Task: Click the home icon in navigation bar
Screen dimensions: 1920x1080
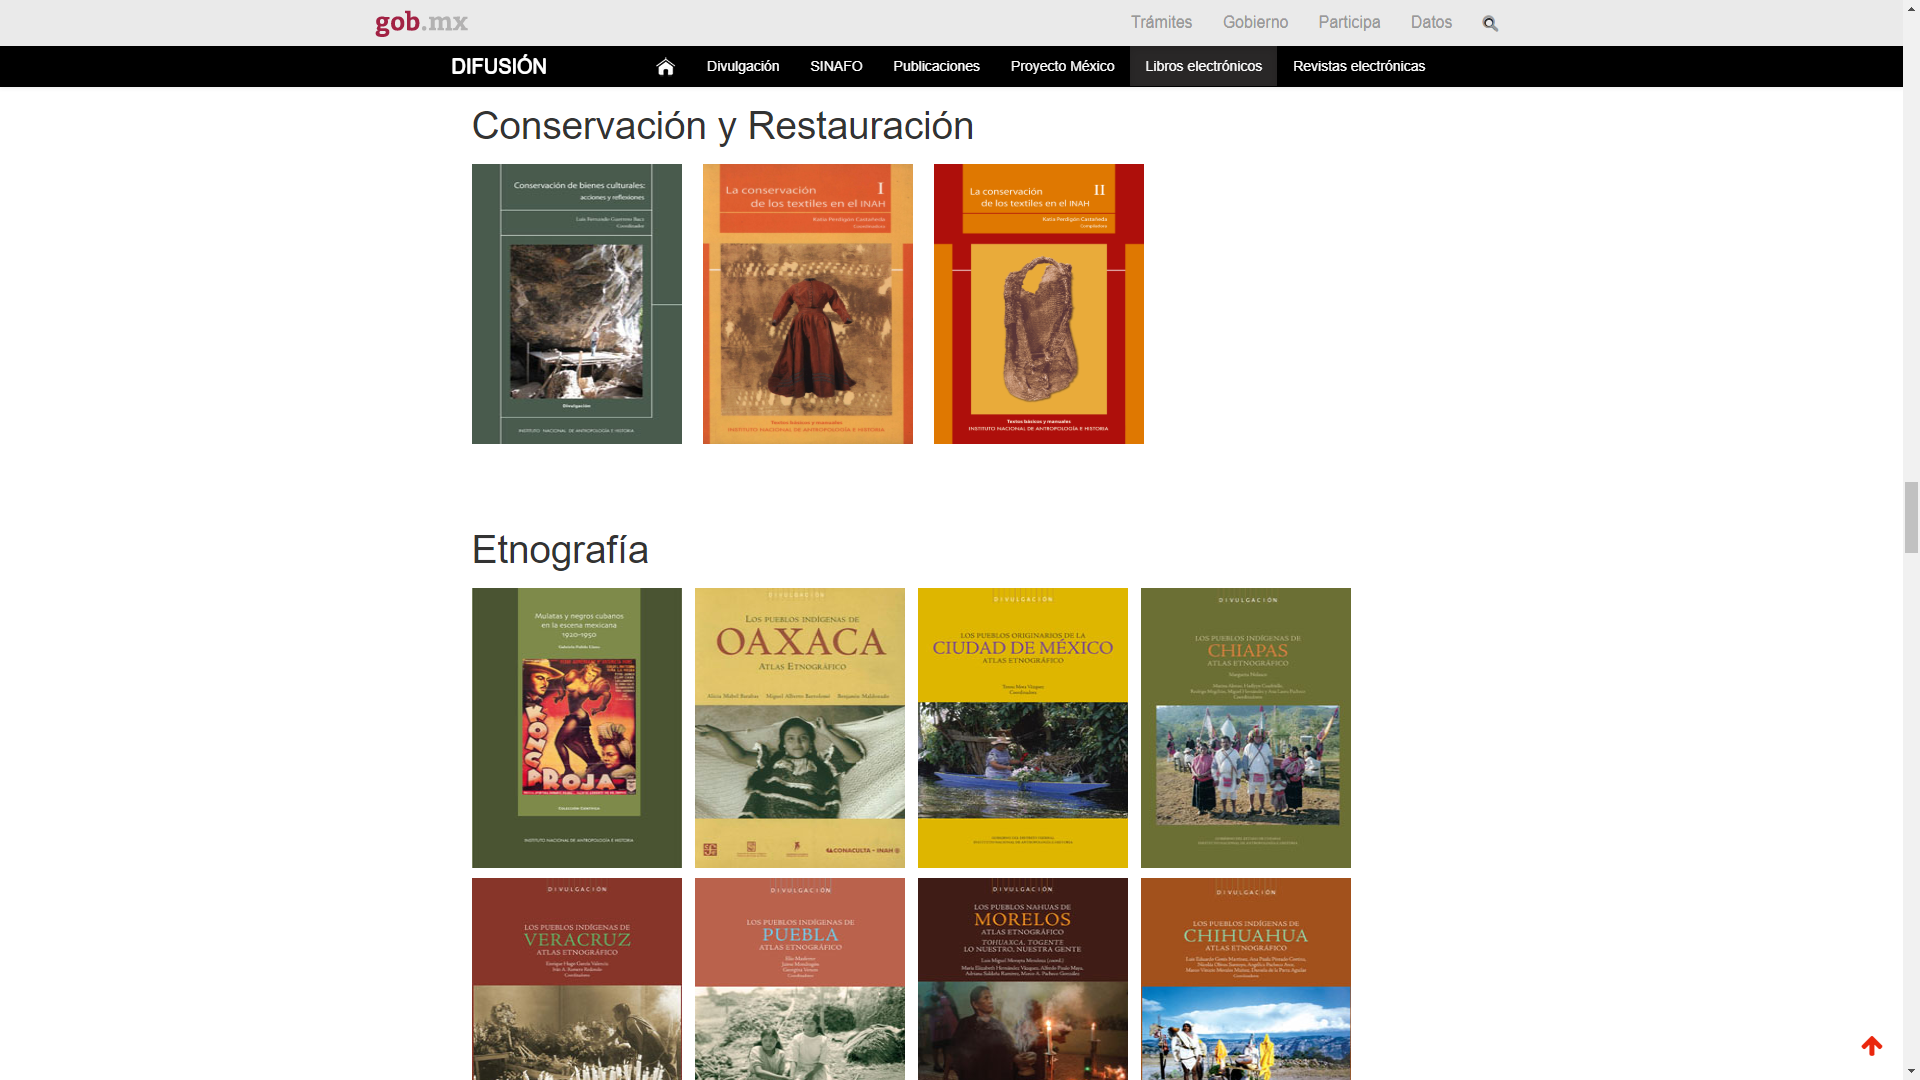Action: (665, 67)
